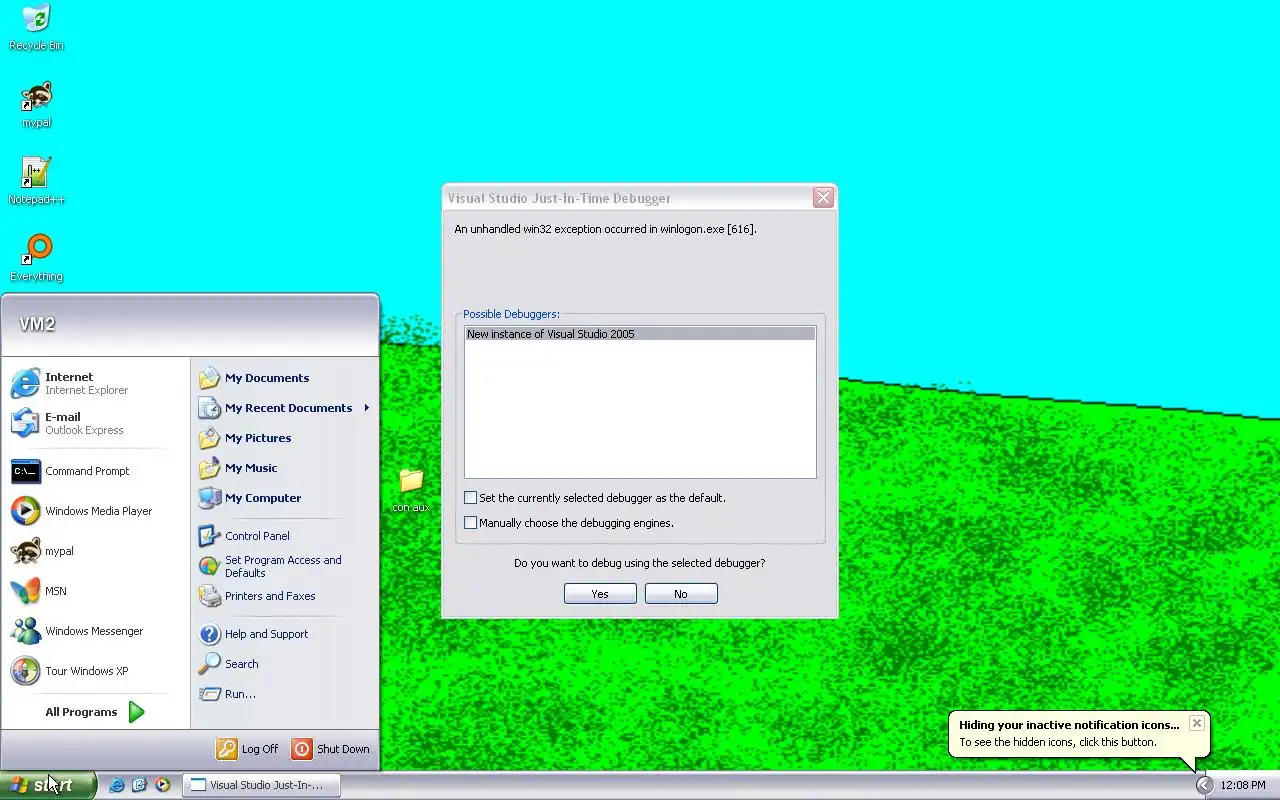Screen dimensions: 1280x800
Task: Close the Just-In-Time Debugger dialog
Action: (823, 198)
